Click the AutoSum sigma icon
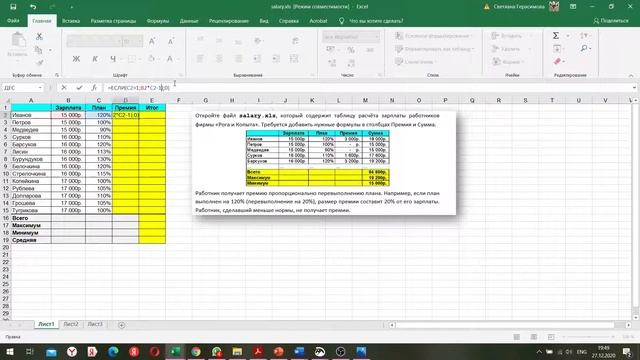This screenshot has height=360, width=640. 556,36
